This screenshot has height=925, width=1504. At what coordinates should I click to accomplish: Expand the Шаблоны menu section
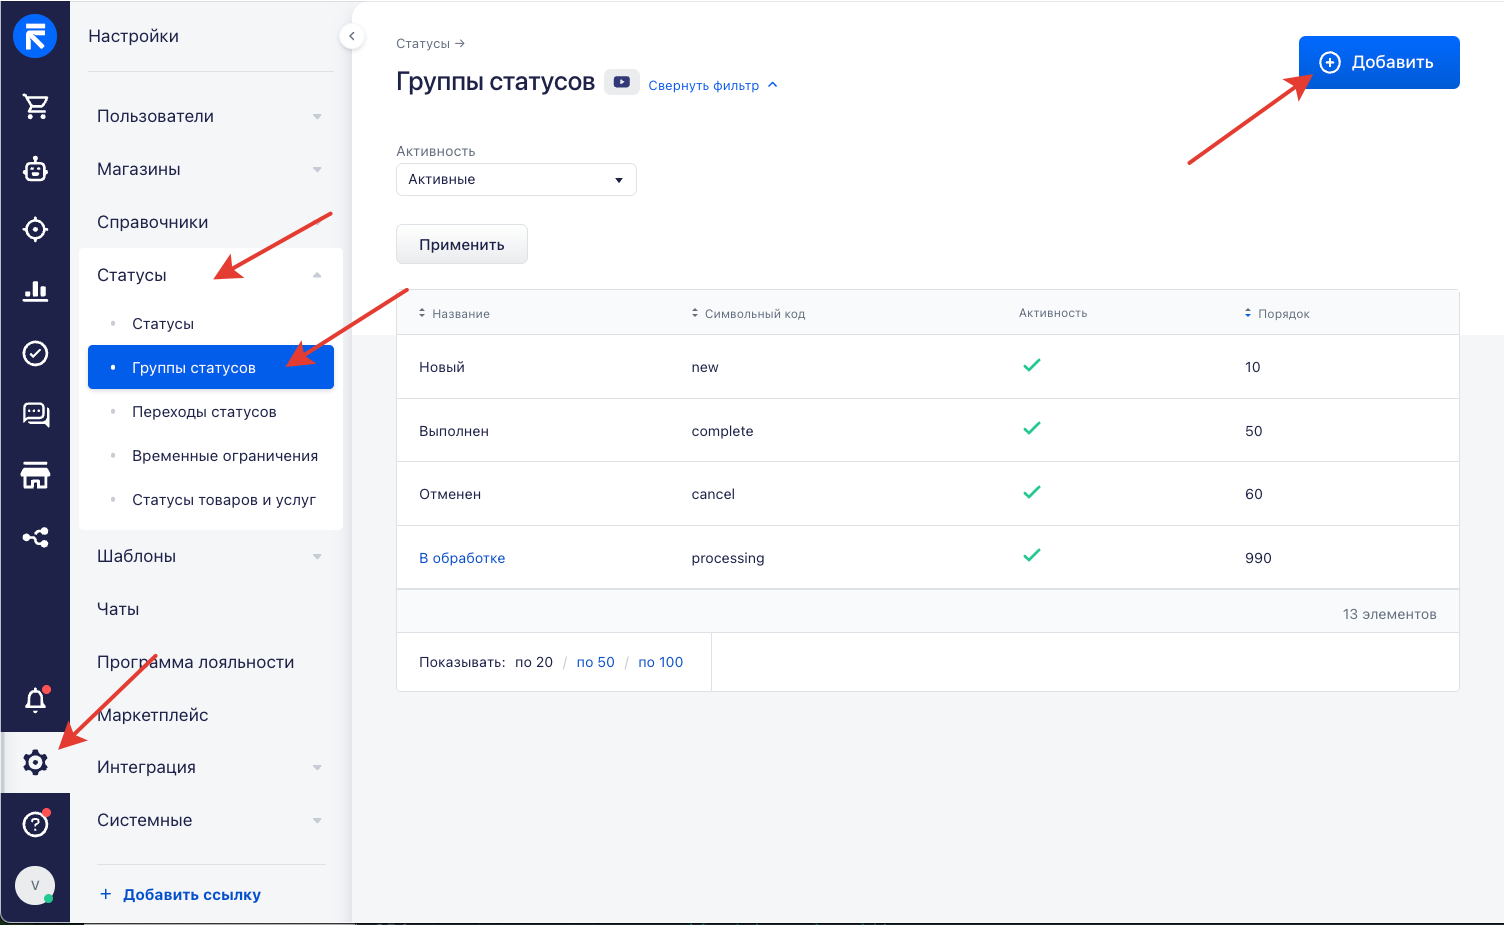[210, 556]
